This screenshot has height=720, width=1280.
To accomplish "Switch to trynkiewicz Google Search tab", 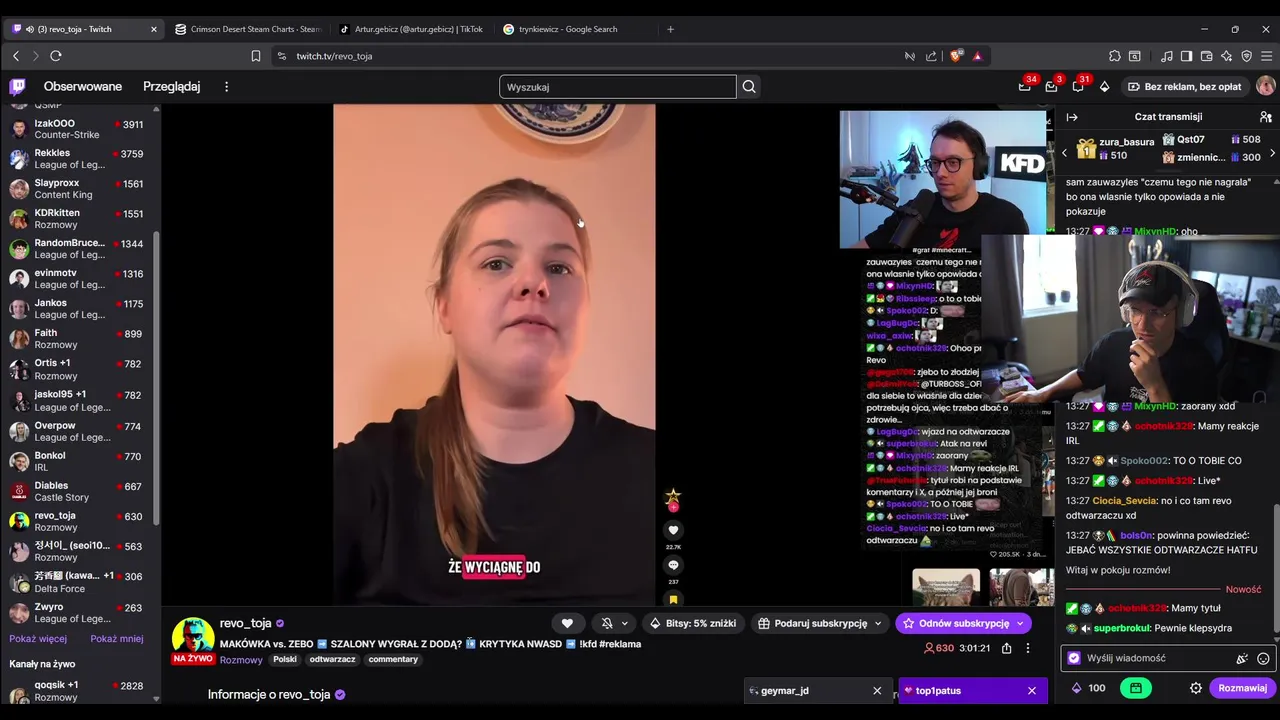I will pyautogui.click(x=574, y=29).
